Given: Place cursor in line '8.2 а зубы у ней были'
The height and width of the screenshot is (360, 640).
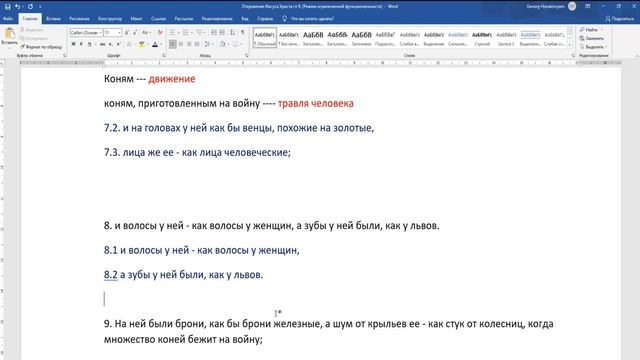Looking at the screenshot, I should pyautogui.click(x=183, y=275).
